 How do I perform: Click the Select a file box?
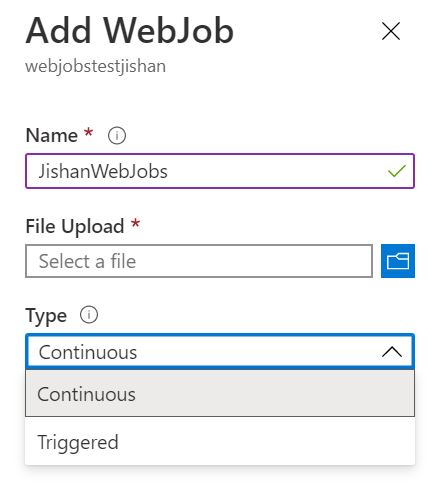199,261
